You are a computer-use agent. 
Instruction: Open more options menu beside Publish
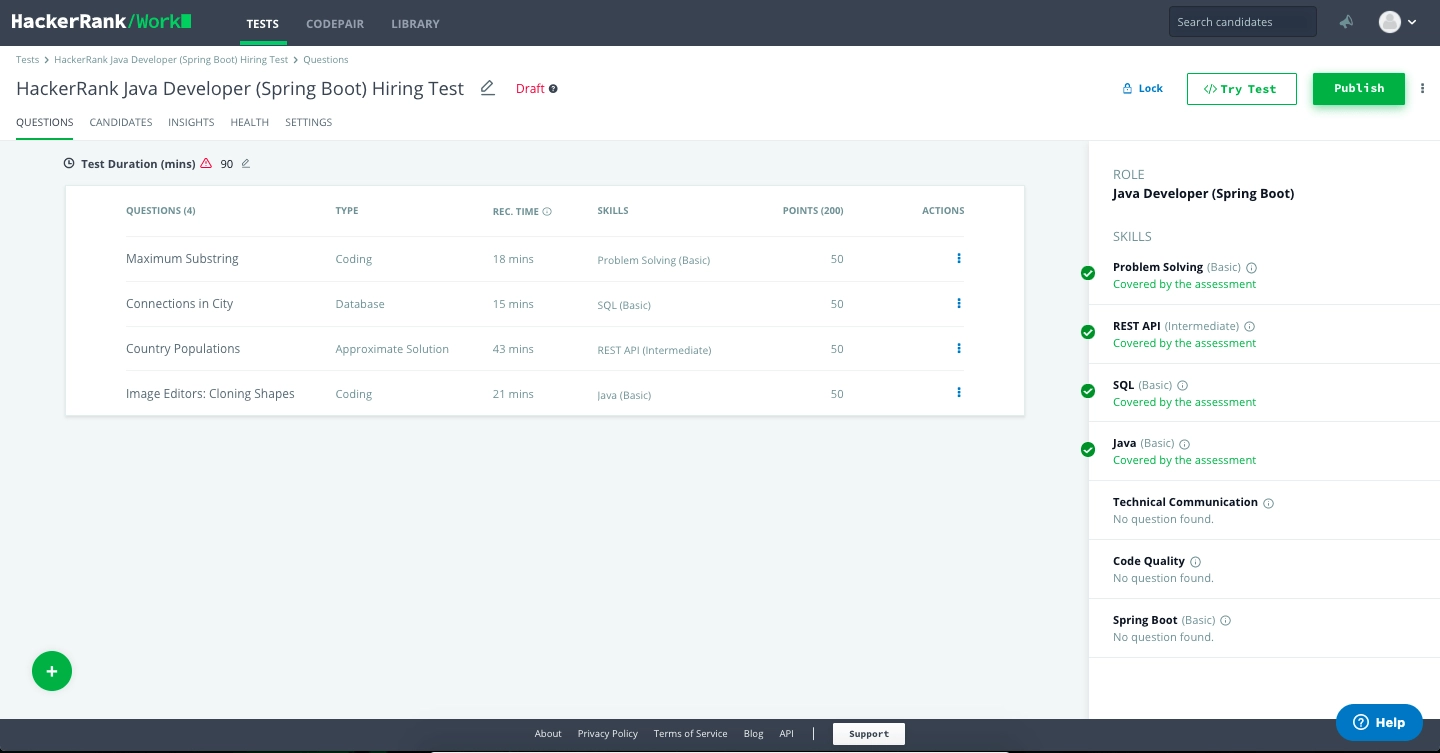point(1423,88)
